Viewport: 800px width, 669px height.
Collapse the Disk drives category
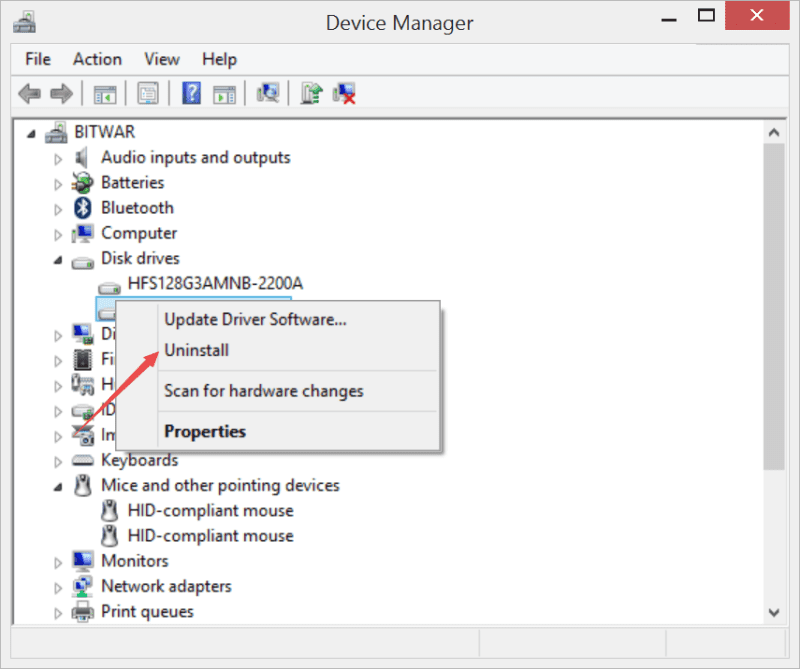pyautogui.click(x=58, y=260)
